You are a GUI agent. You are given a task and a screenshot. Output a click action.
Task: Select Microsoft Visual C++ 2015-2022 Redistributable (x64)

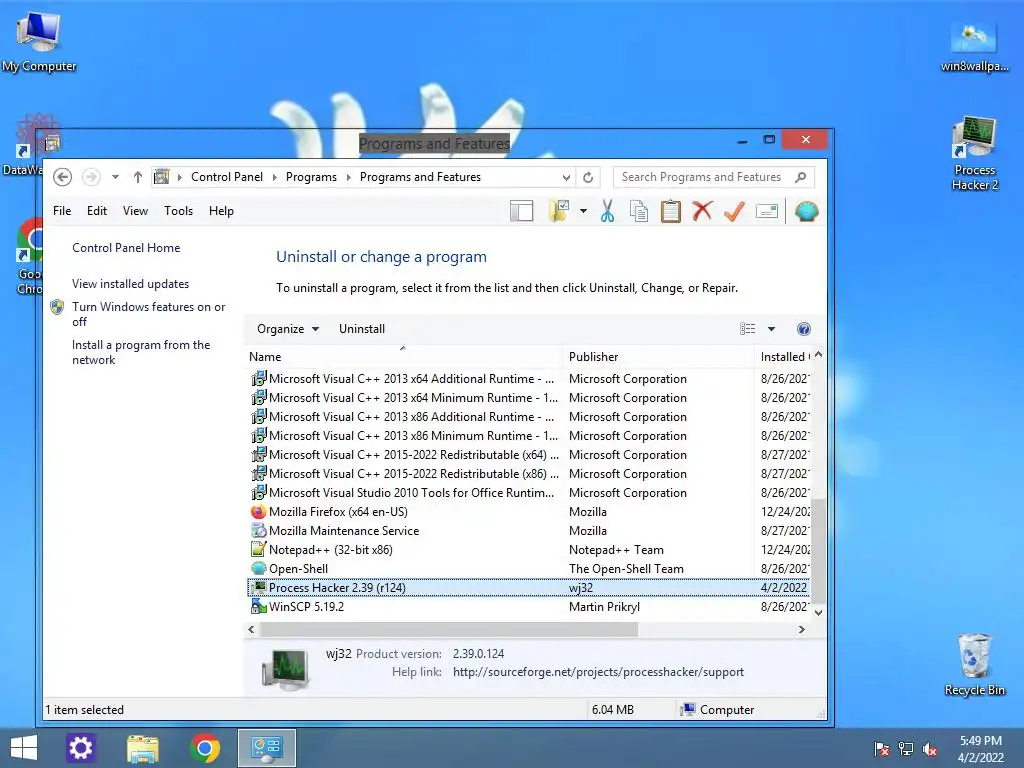pos(528,455)
